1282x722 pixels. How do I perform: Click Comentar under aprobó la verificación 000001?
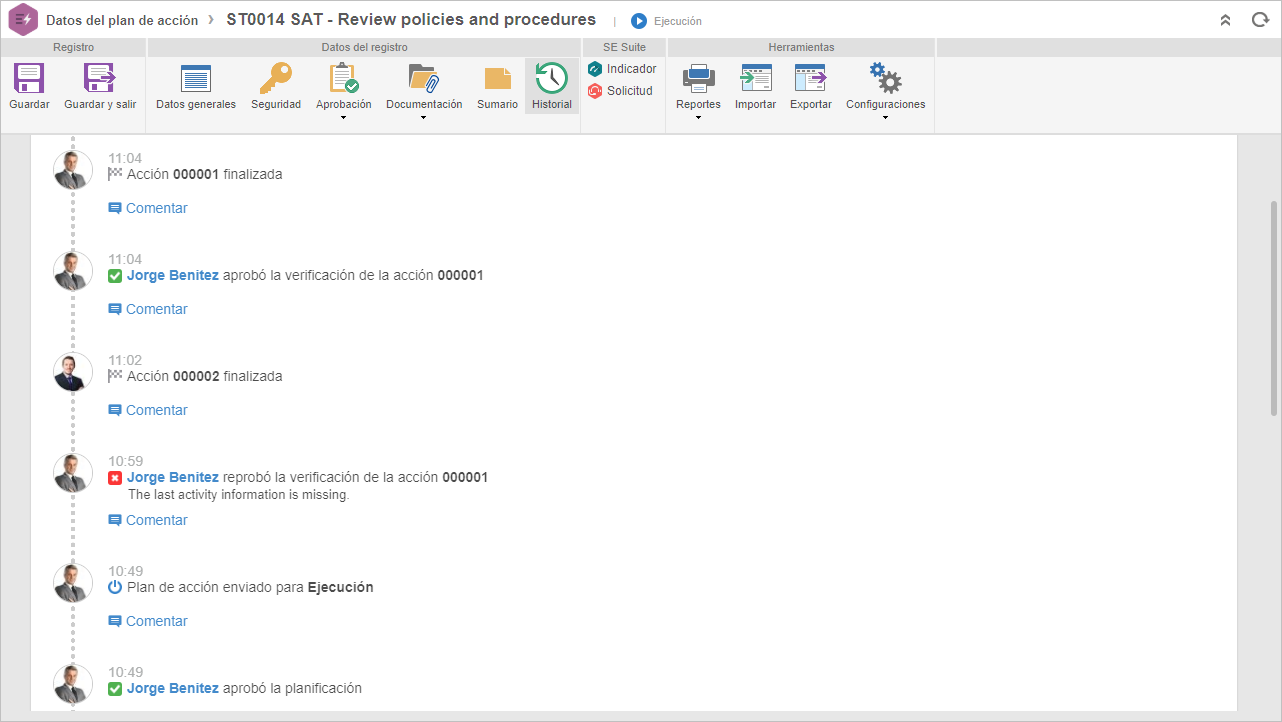pyautogui.click(x=148, y=309)
